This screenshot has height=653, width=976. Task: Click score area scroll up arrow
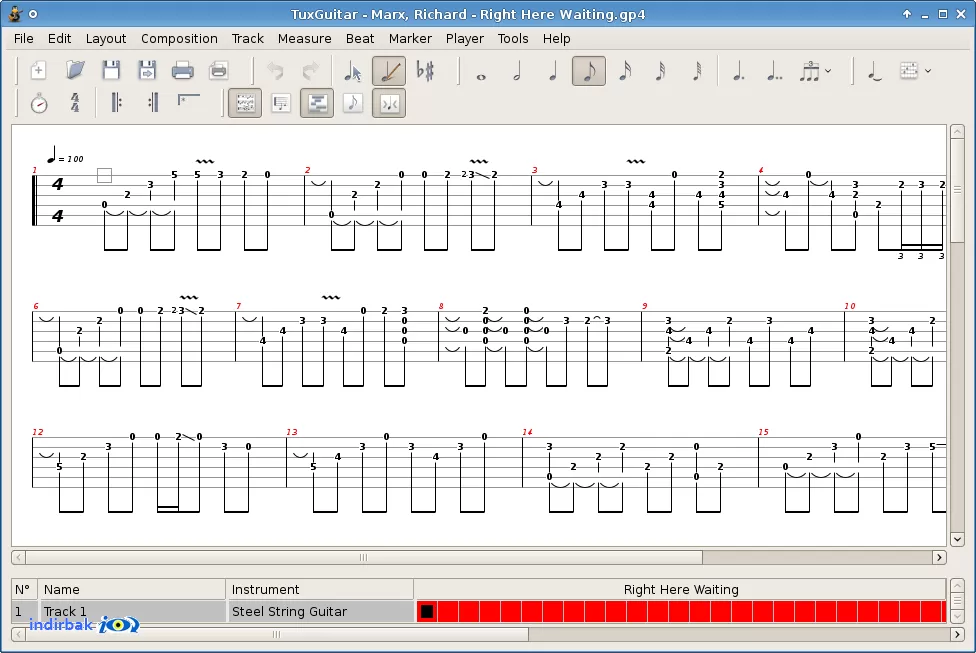point(957,132)
